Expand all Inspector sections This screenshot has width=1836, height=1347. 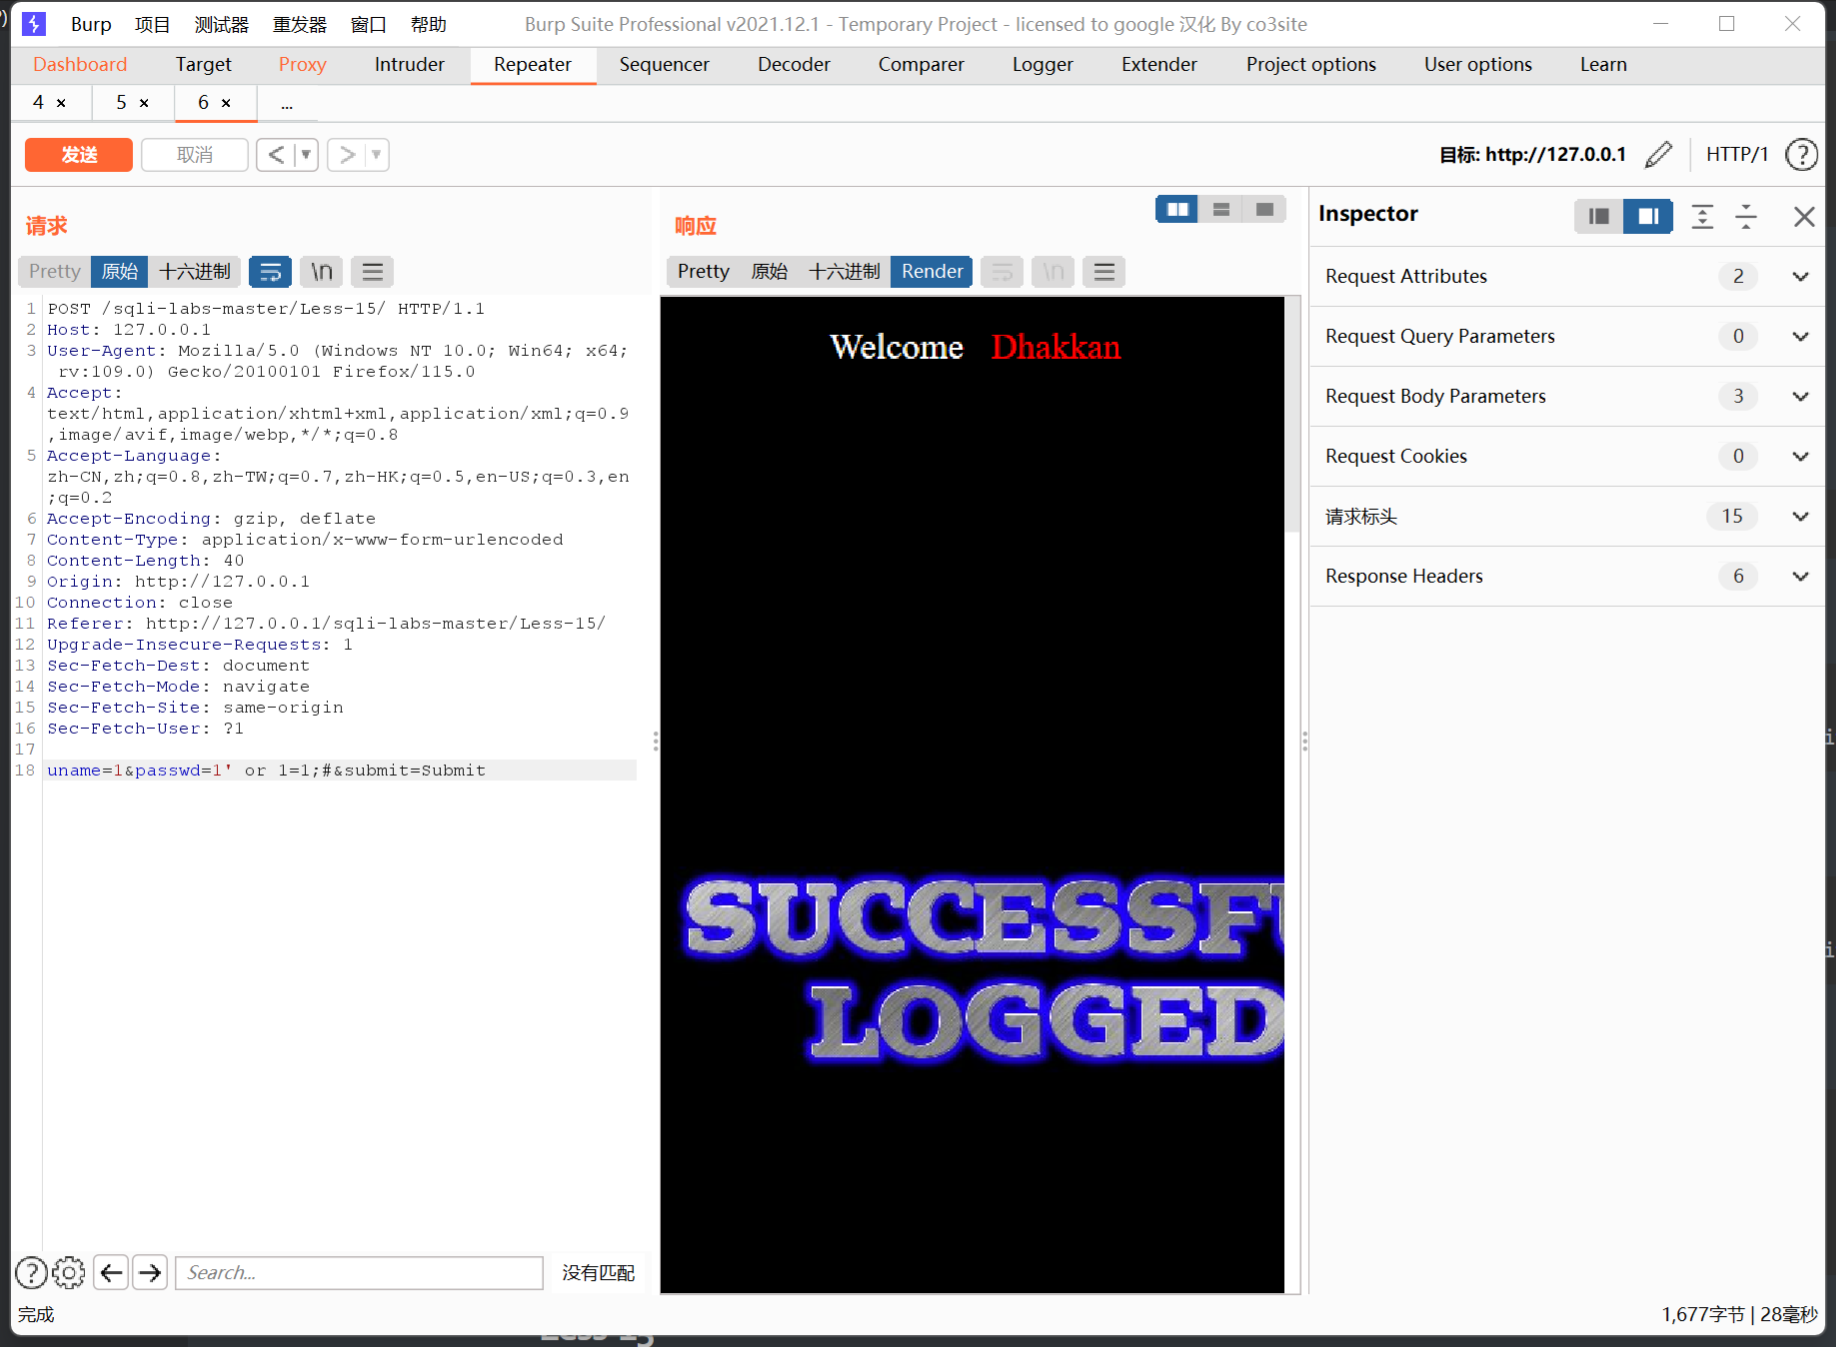tap(1702, 216)
